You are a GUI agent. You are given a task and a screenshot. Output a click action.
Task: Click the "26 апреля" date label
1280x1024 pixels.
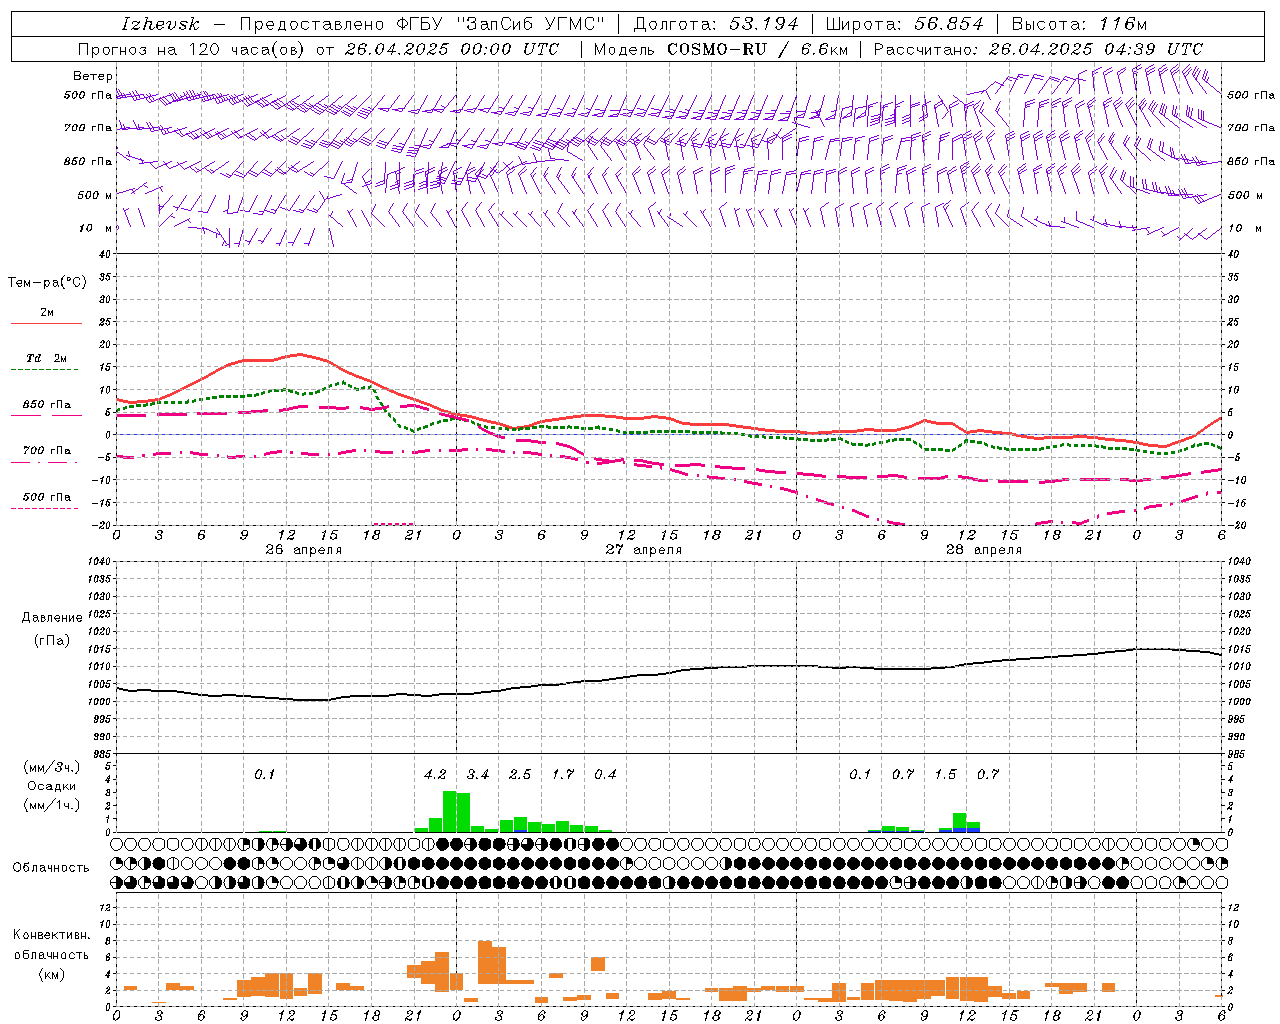(304, 550)
